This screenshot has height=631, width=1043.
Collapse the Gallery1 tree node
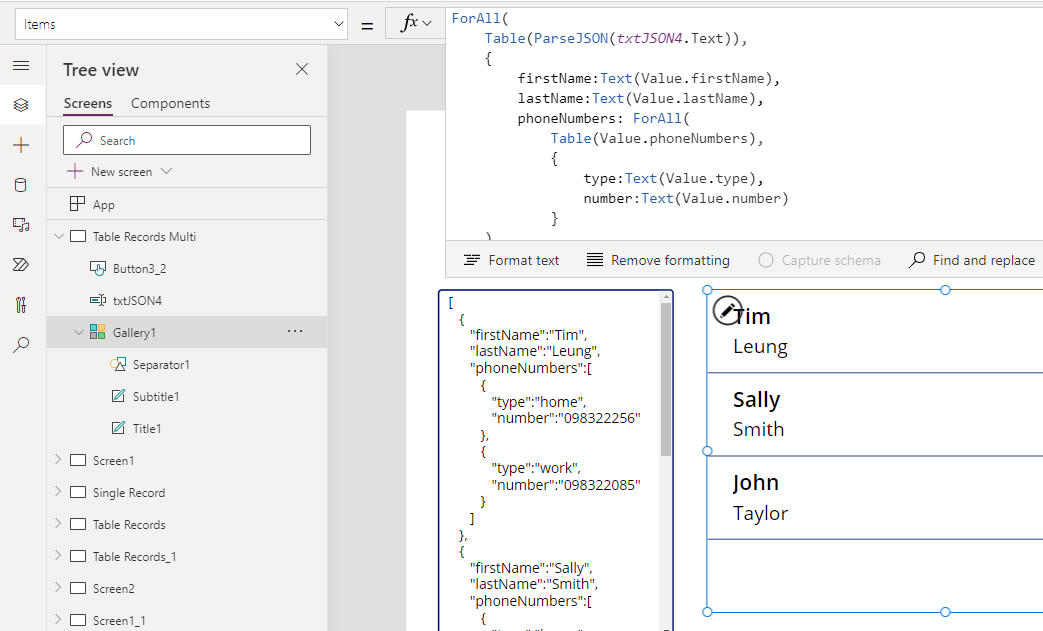pyautogui.click(x=79, y=332)
